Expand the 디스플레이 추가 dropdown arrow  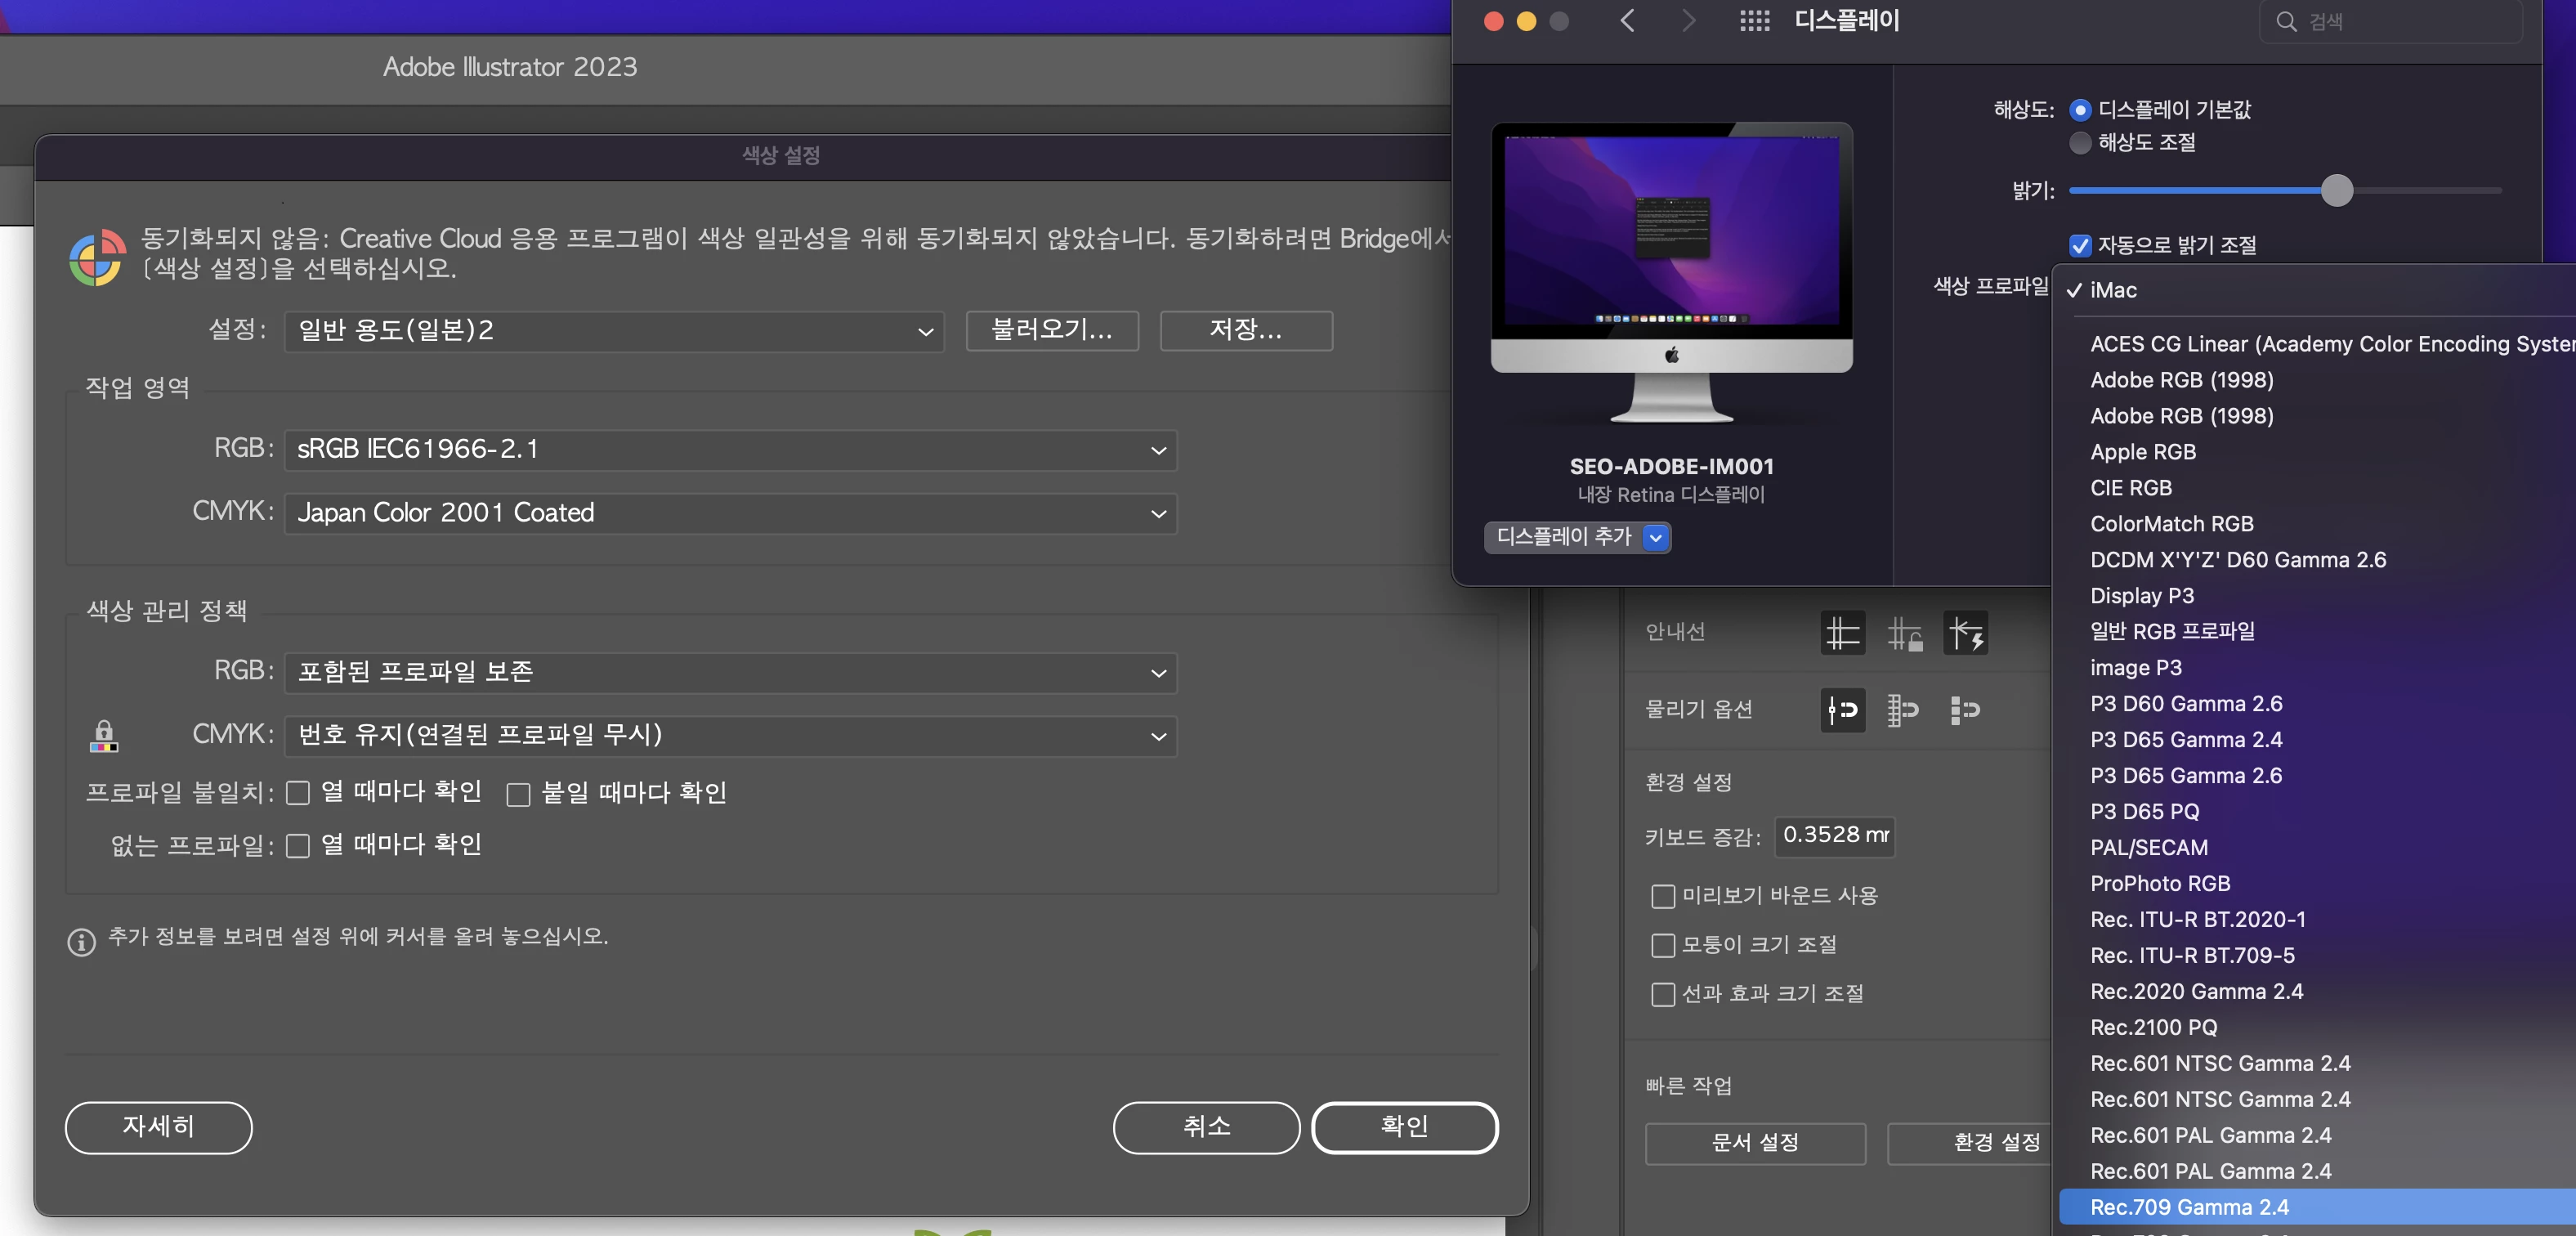tap(1656, 538)
